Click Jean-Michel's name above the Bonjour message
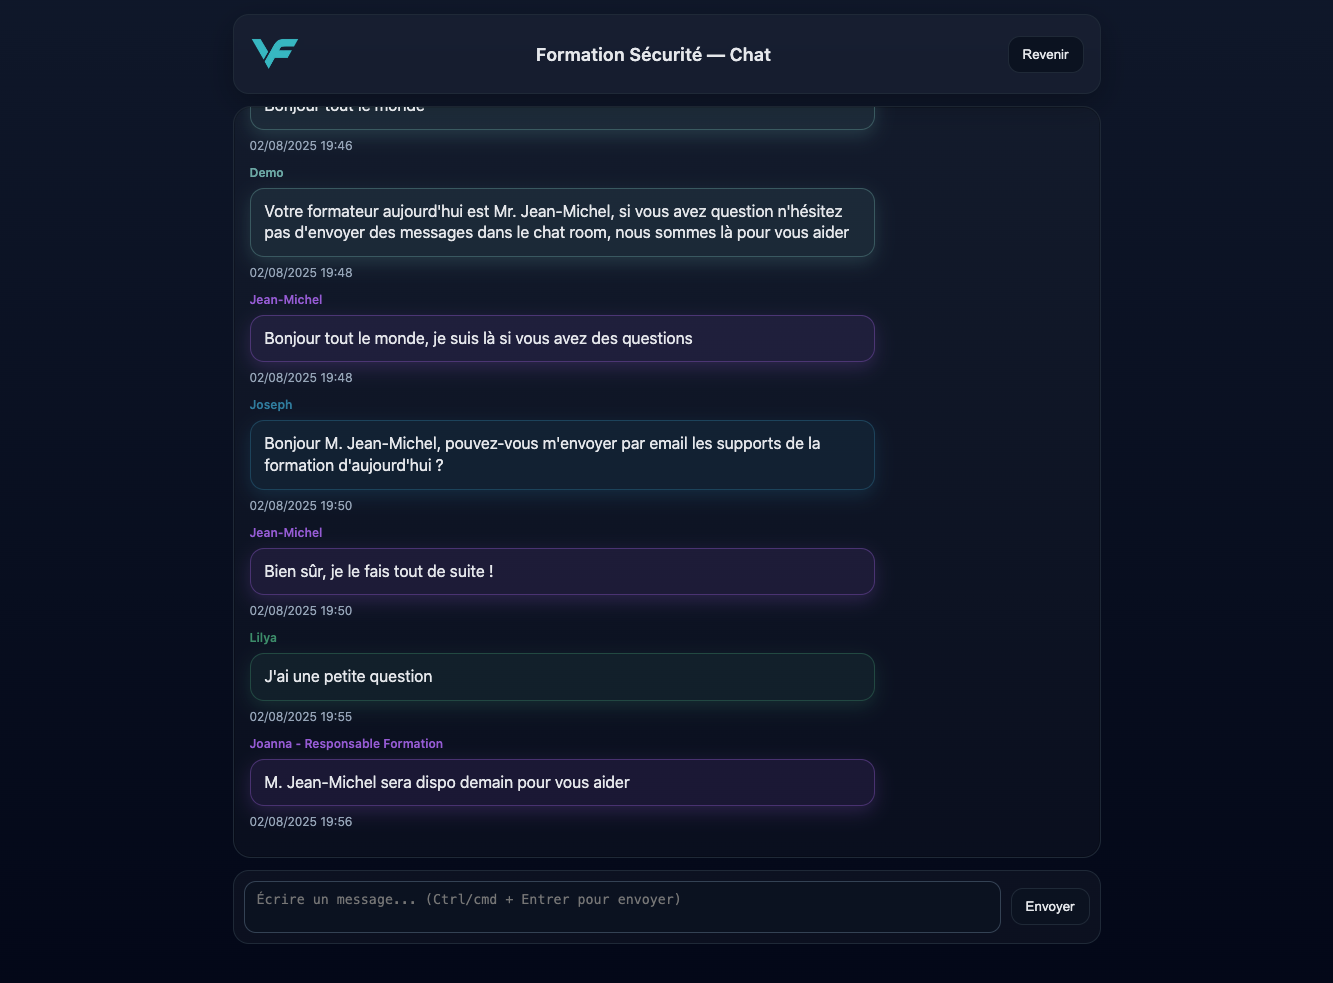Image resolution: width=1333 pixels, height=983 pixels. tap(286, 300)
